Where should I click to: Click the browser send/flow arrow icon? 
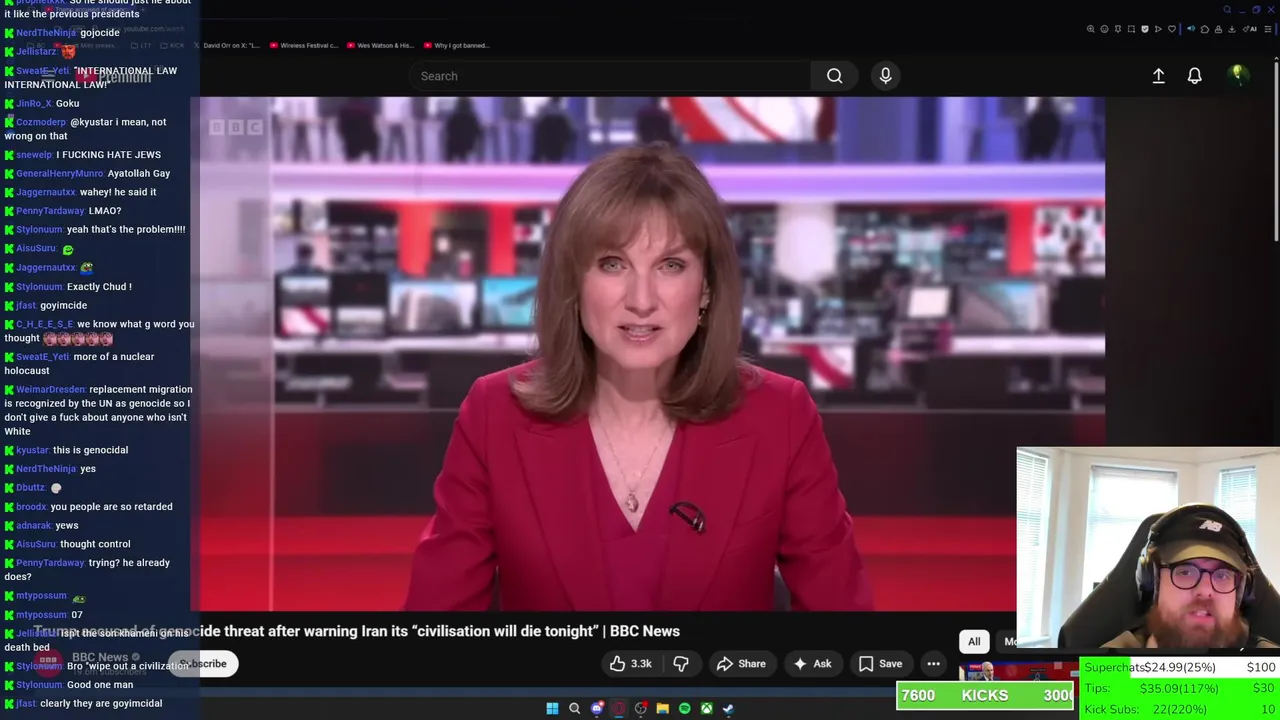click(1158, 29)
